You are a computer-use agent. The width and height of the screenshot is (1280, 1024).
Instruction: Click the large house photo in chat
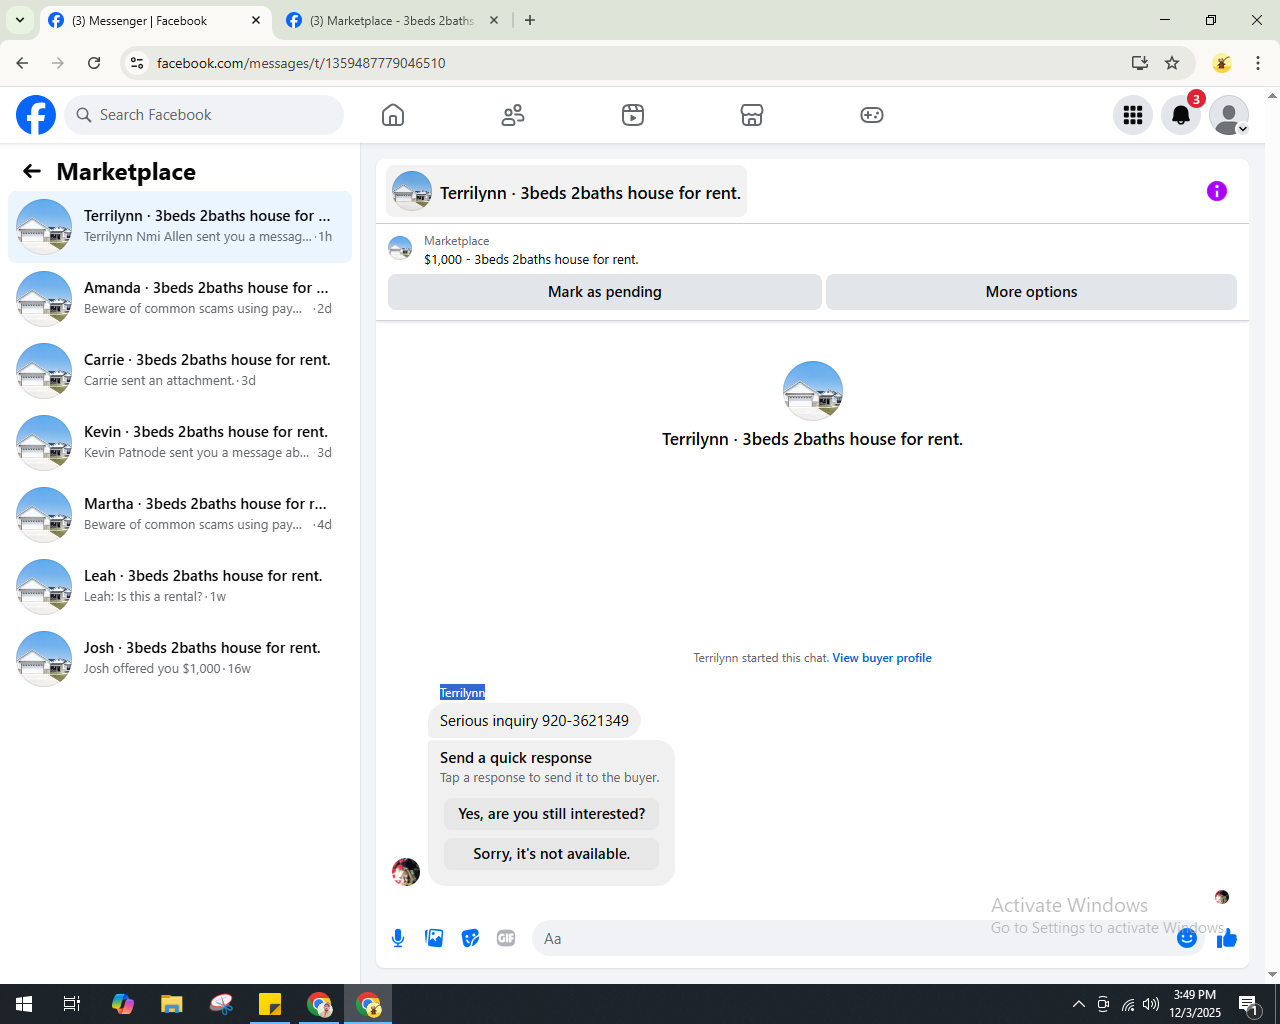tap(813, 391)
